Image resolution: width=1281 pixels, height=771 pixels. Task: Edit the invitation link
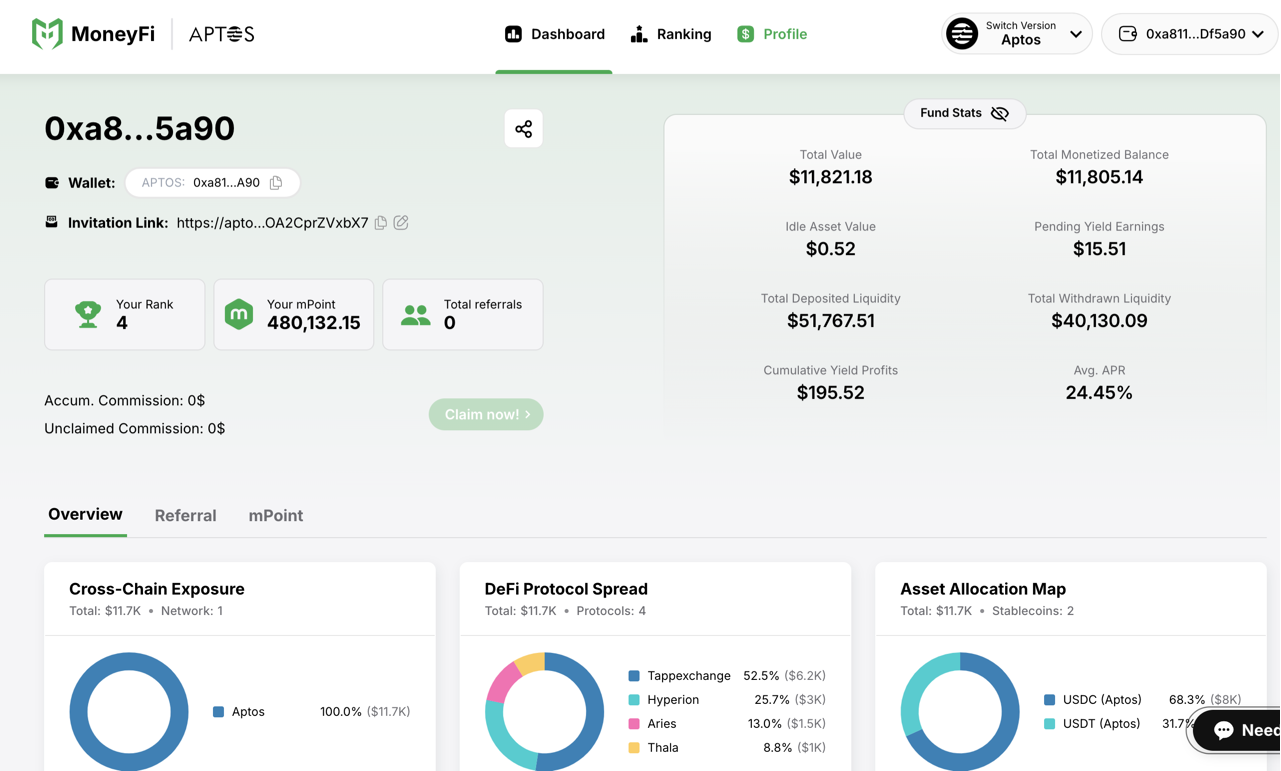coord(401,223)
